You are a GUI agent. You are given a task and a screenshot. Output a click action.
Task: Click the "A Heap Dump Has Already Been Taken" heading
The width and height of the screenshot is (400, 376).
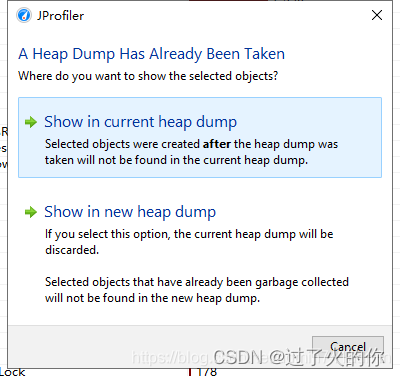[152, 54]
